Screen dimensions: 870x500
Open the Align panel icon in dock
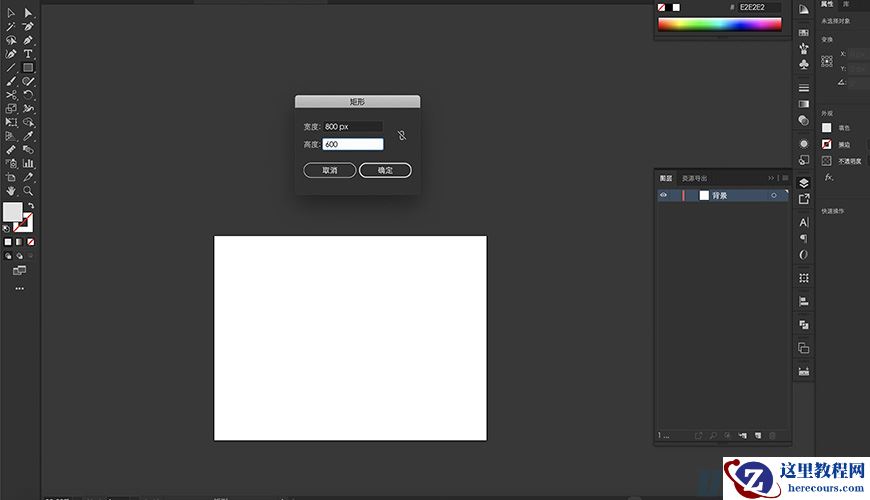[x=804, y=301]
